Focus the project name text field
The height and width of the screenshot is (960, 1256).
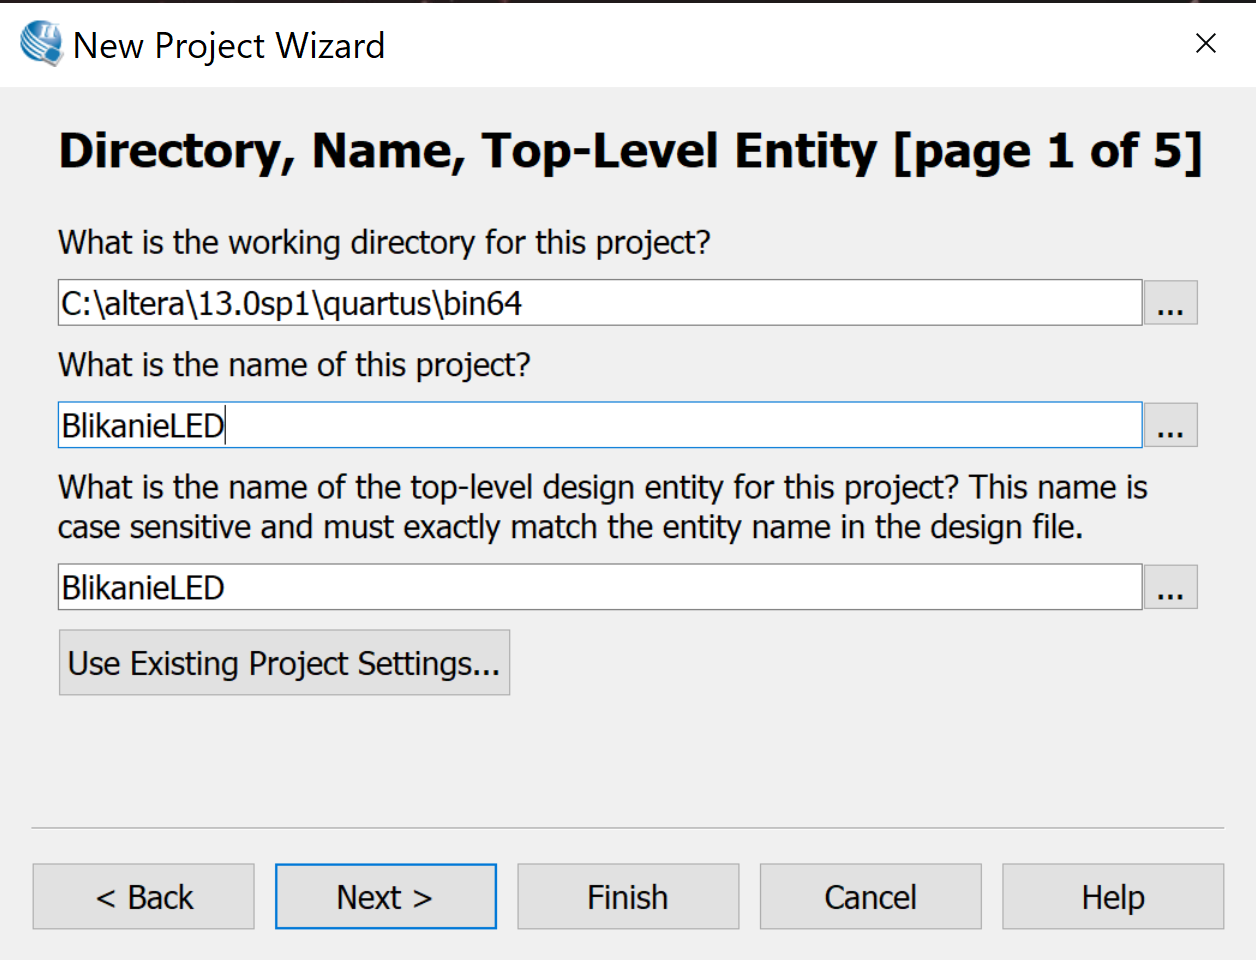pos(600,426)
